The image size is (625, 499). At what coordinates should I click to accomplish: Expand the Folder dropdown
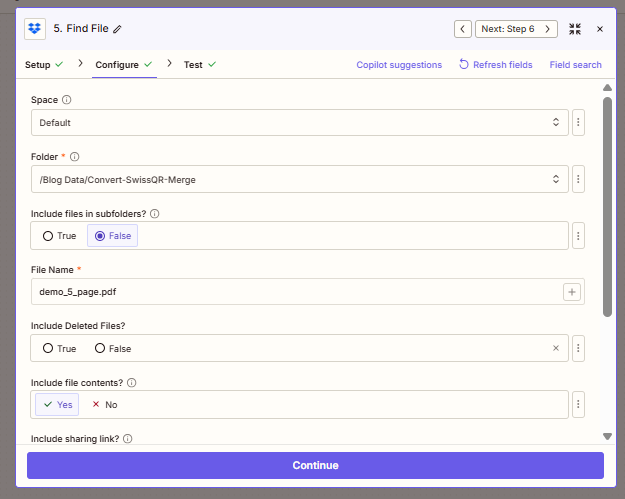point(300,179)
